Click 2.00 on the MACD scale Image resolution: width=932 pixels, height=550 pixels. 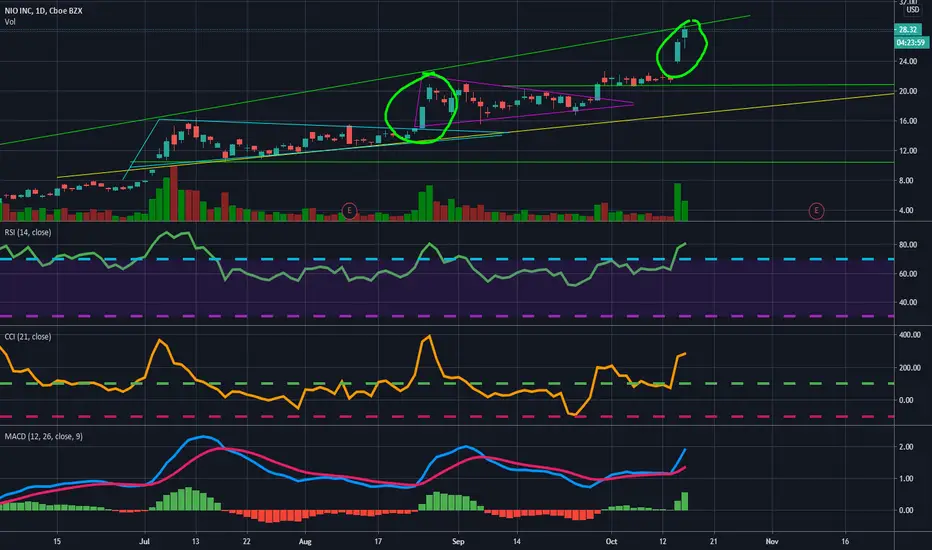pos(907,447)
